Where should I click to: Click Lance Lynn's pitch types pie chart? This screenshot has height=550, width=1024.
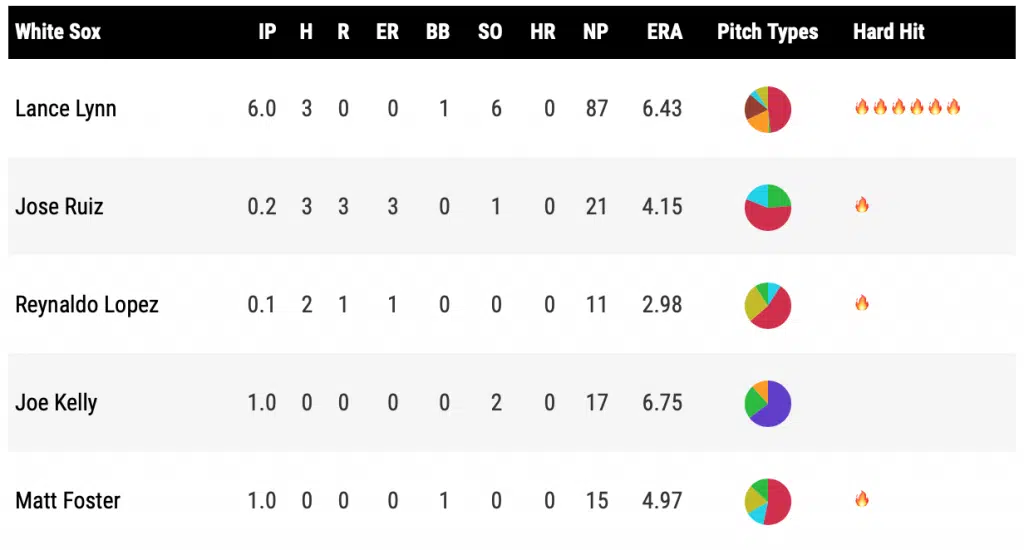coord(768,108)
